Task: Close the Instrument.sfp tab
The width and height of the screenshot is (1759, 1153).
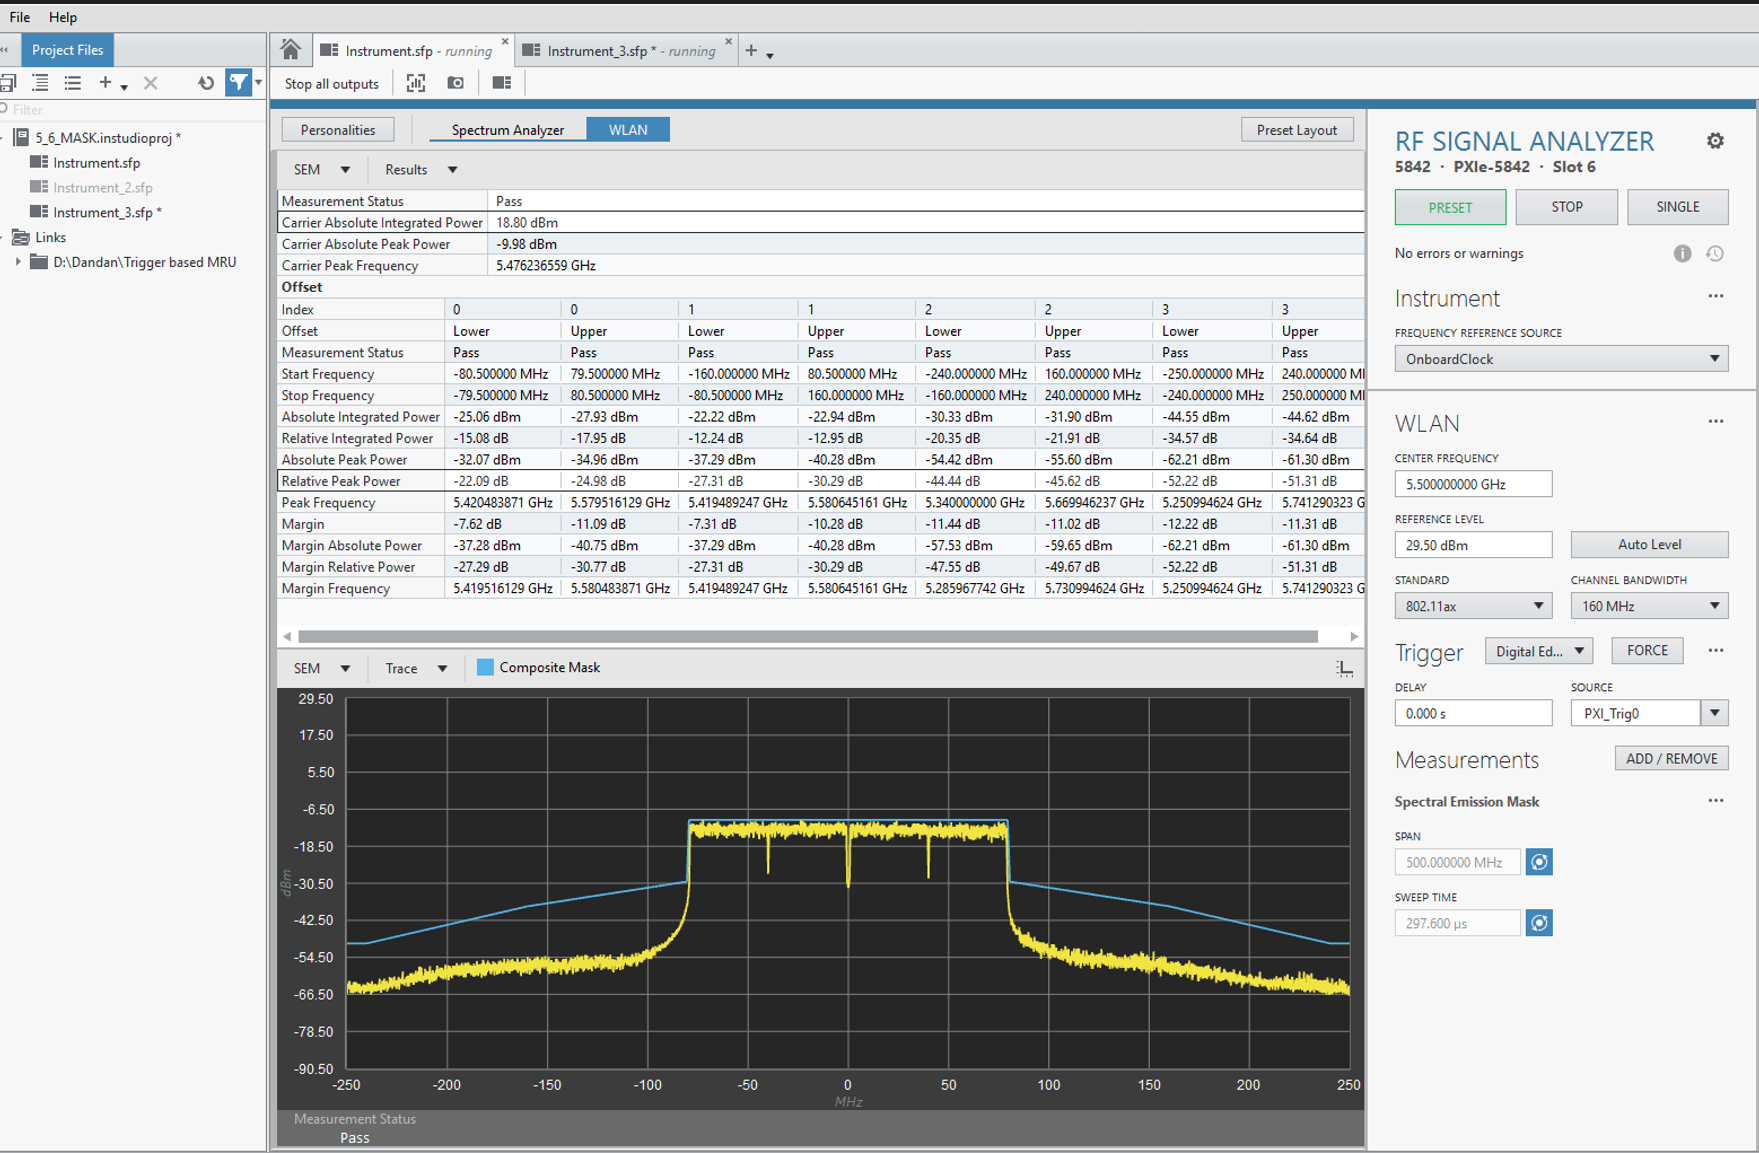Action: coord(505,42)
